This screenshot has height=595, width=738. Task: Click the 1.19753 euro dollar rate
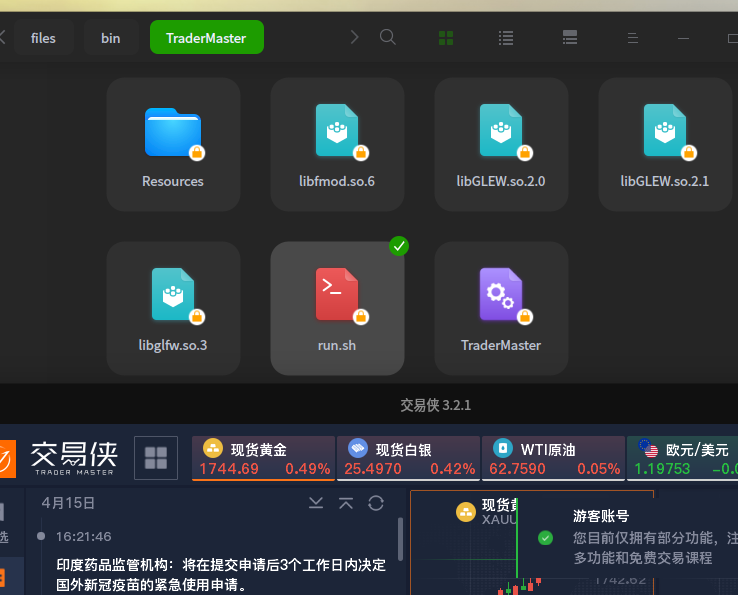pyautogui.click(x=662, y=469)
